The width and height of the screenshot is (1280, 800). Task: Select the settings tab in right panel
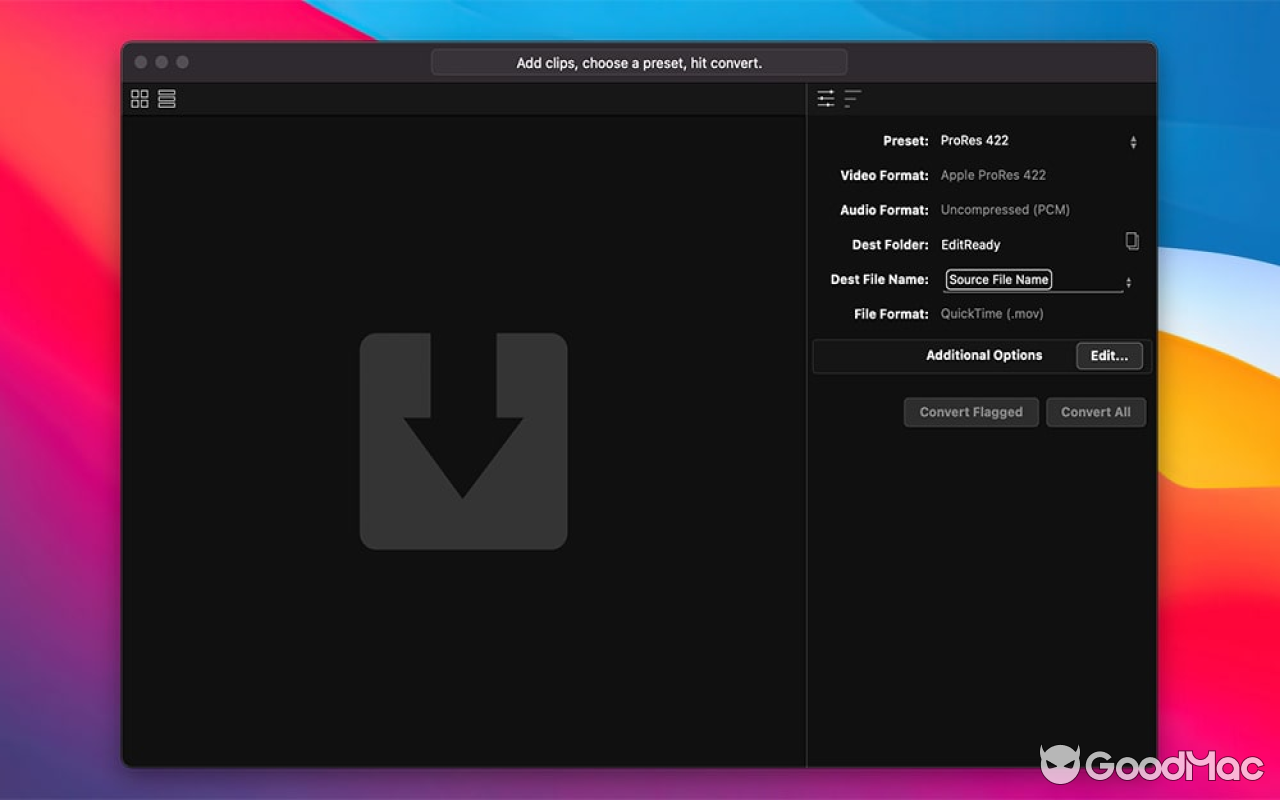[x=826, y=98]
